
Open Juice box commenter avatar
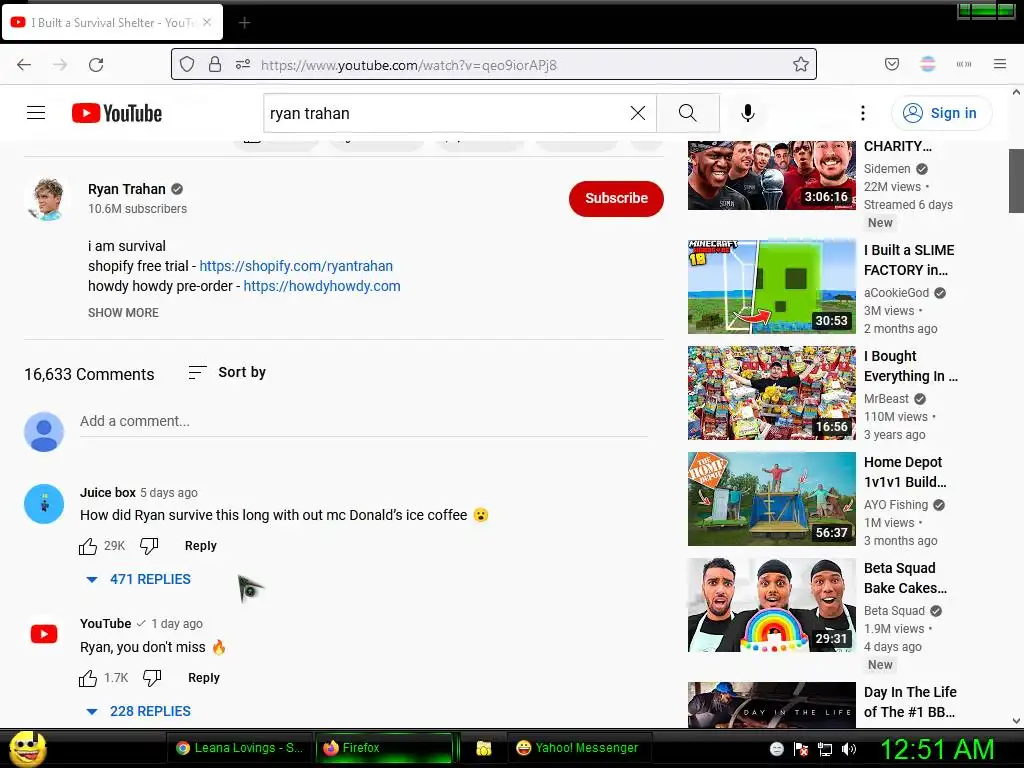pos(44,504)
